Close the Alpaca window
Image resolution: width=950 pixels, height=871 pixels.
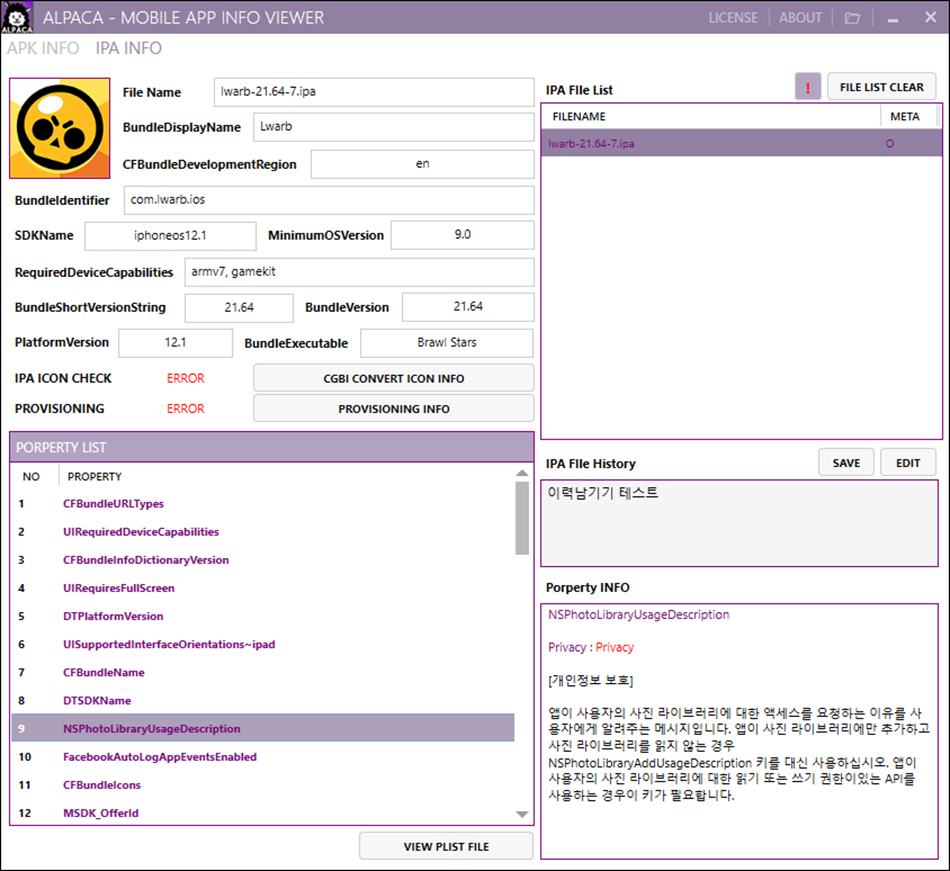pyautogui.click(x=931, y=18)
